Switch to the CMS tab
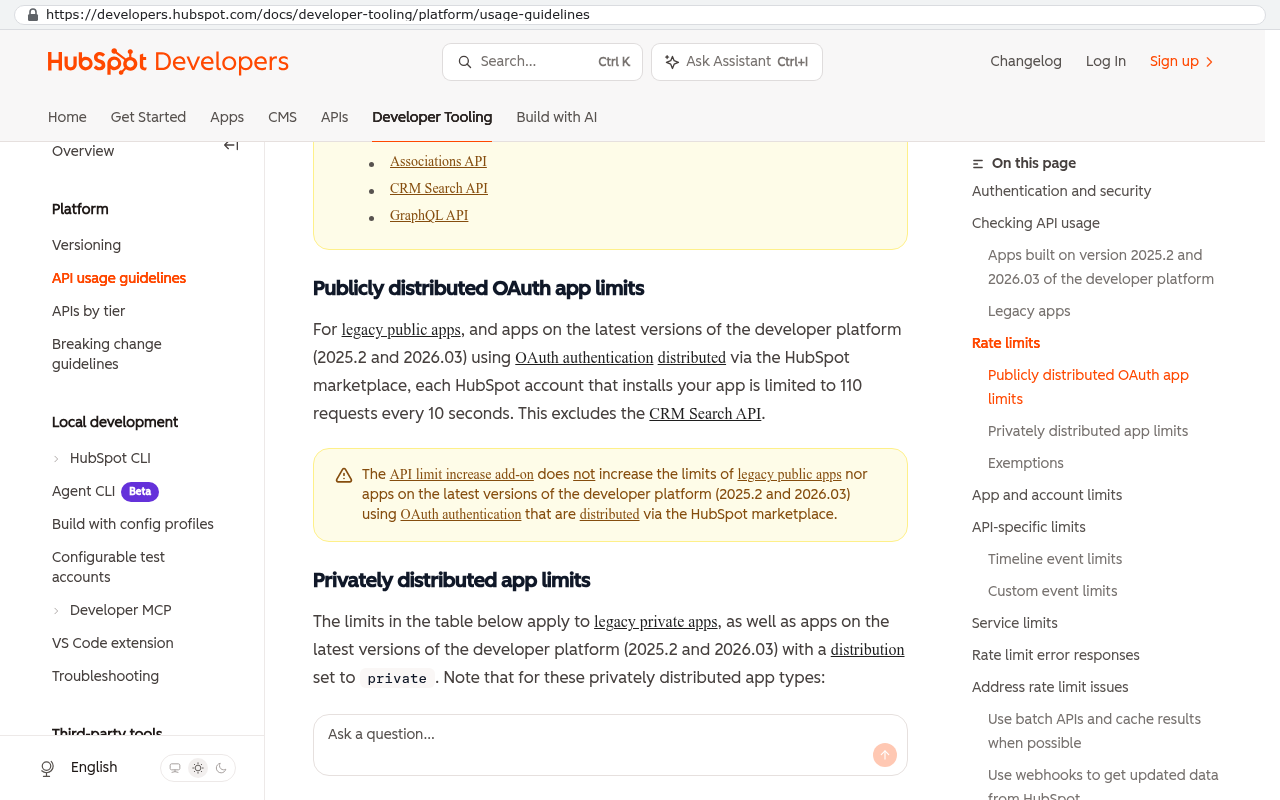The image size is (1280, 800). [x=282, y=117]
